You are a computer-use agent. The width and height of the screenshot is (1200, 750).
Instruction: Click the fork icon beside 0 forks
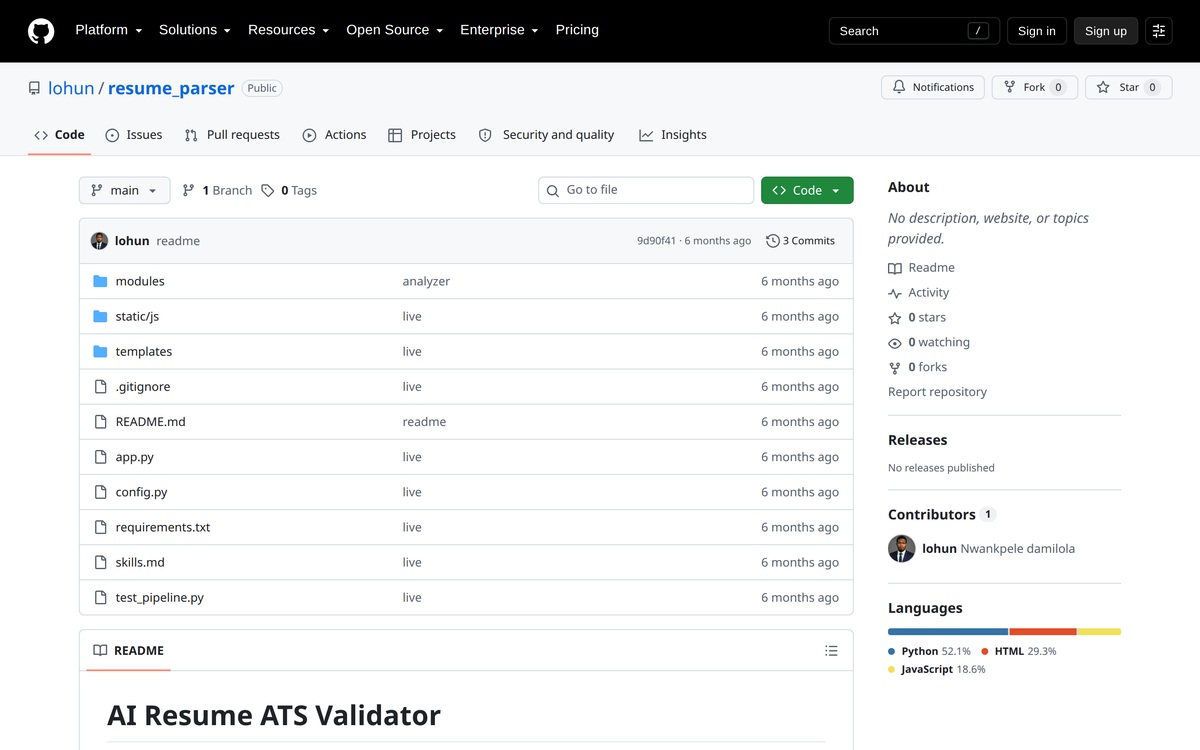click(x=895, y=367)
